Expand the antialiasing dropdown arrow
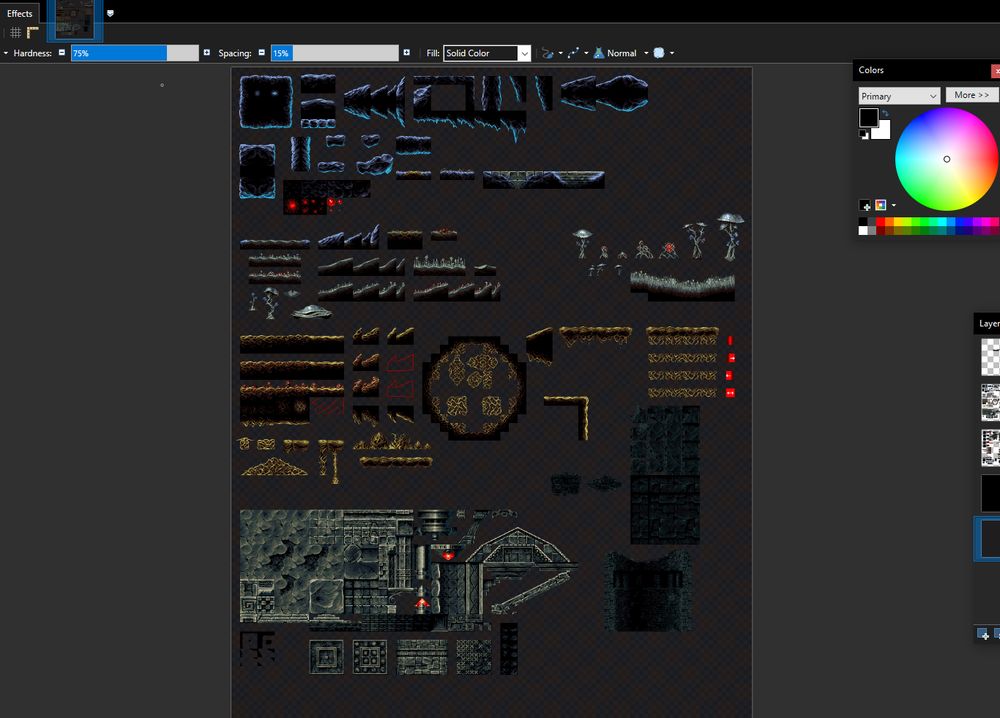This screenshot has height=718, width=1000. (x=561, y=53)
